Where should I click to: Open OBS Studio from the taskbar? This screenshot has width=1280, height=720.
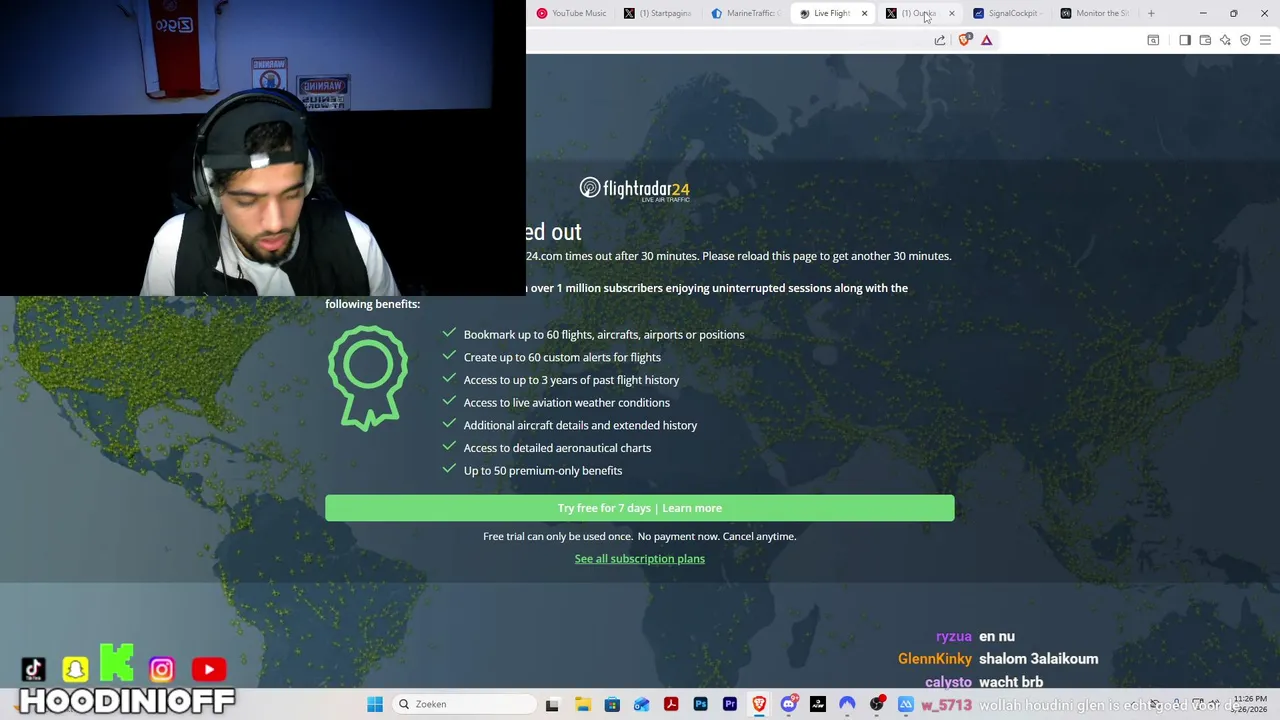tap(877, 704)
